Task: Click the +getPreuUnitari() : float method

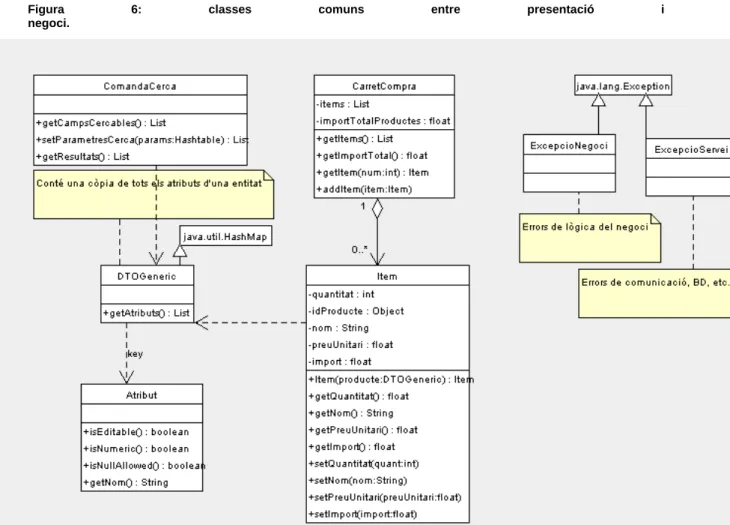Action: coord(363,430)
